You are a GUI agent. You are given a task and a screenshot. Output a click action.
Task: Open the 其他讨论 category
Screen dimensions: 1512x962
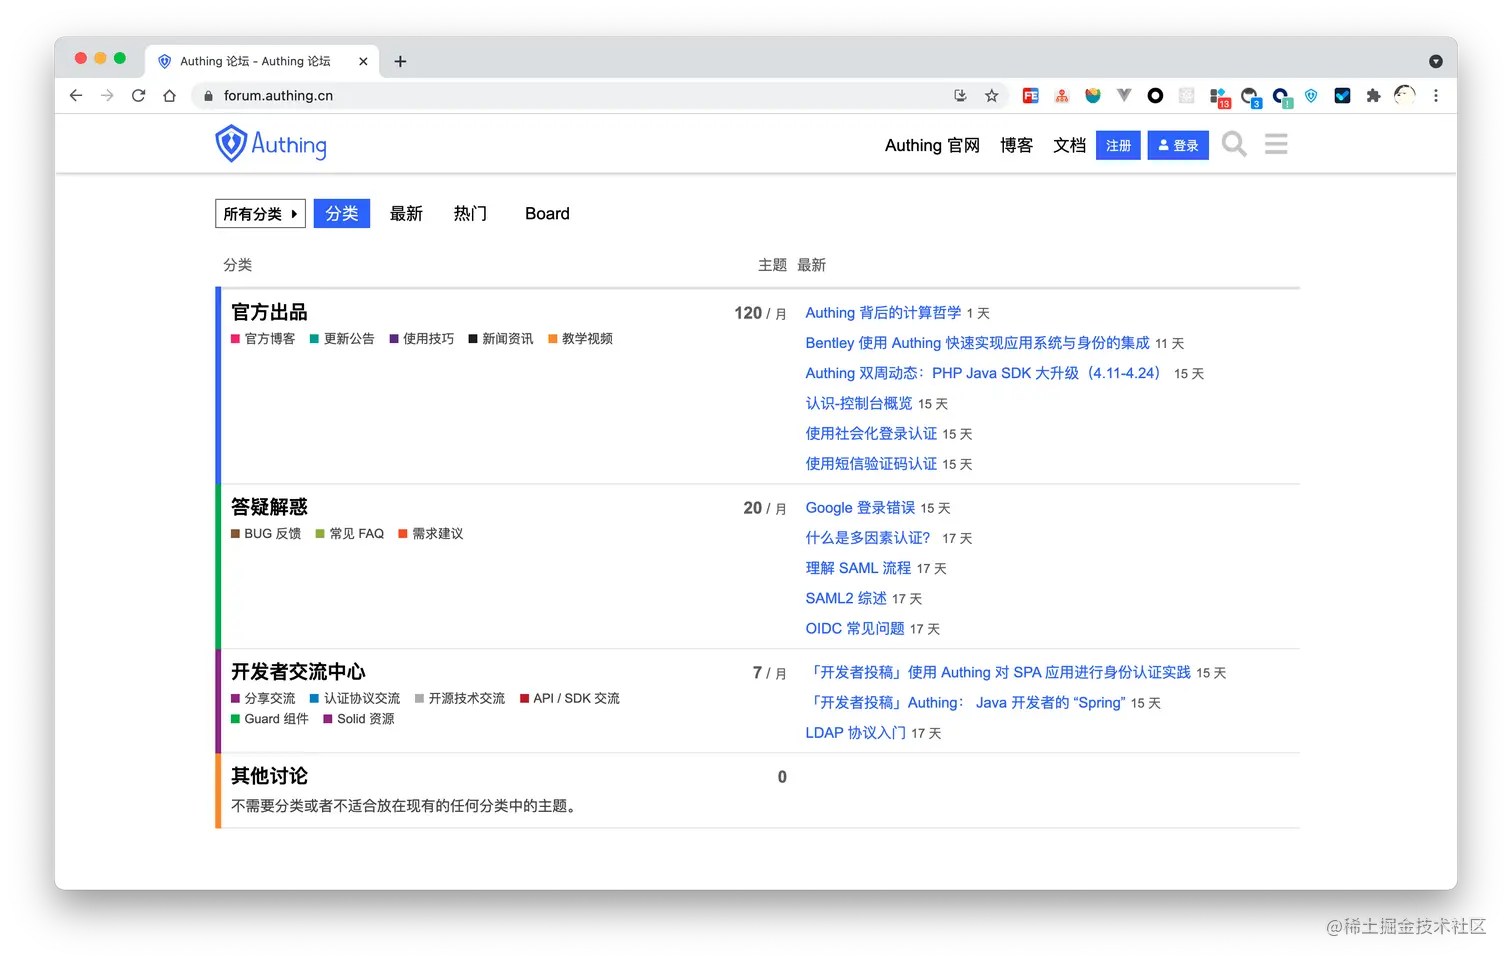point(269,776)
